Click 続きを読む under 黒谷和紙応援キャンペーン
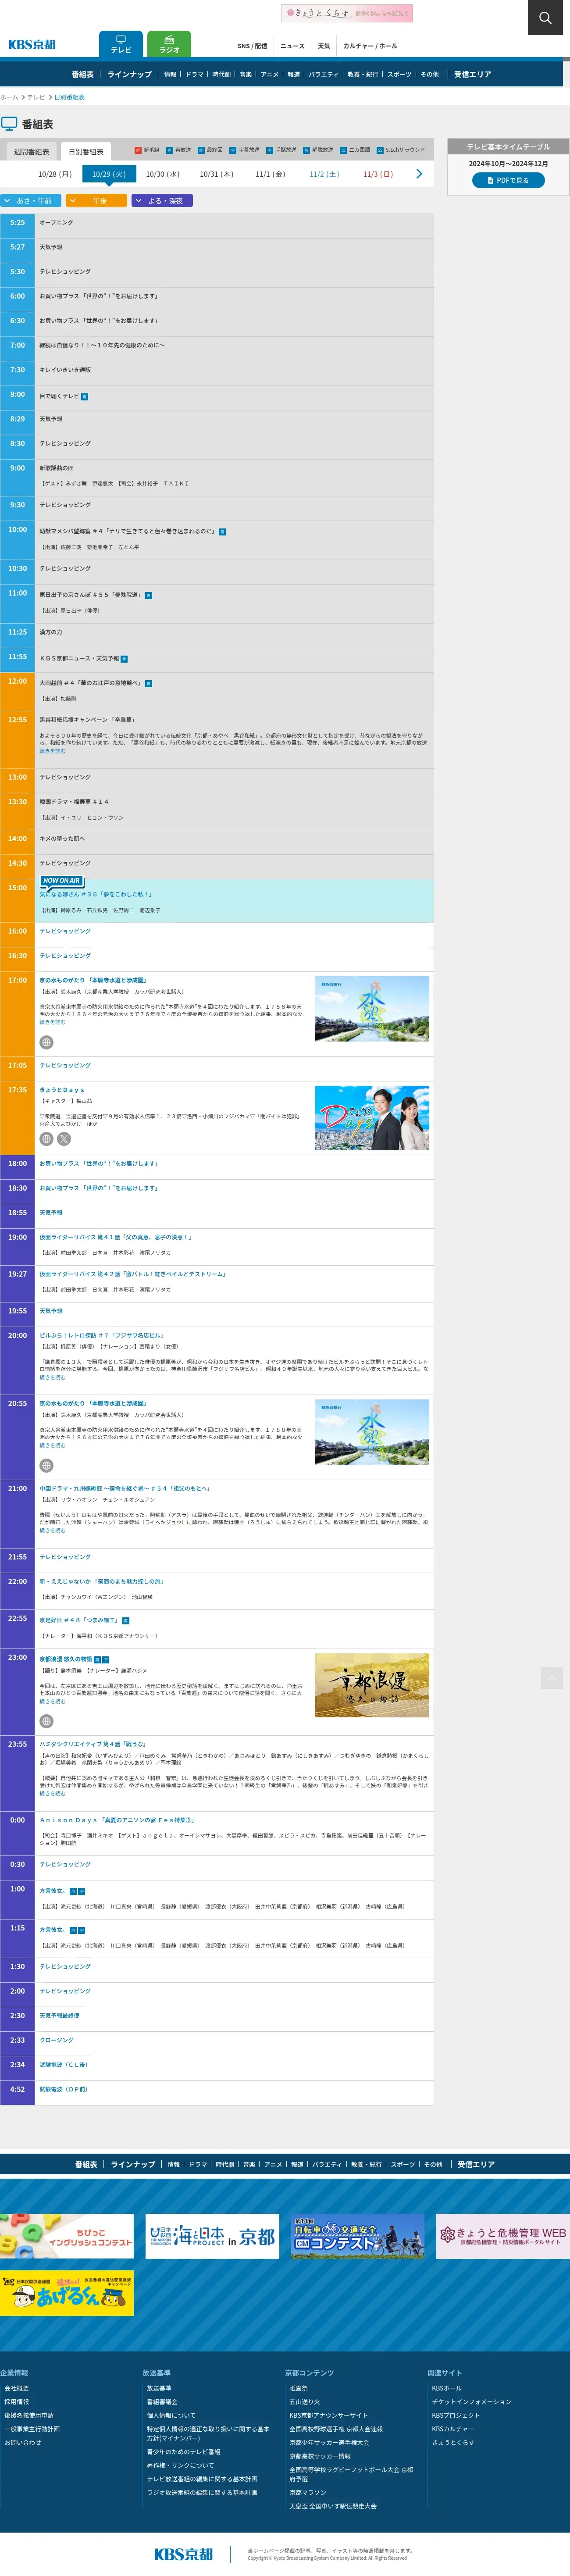 pos(52,751)
